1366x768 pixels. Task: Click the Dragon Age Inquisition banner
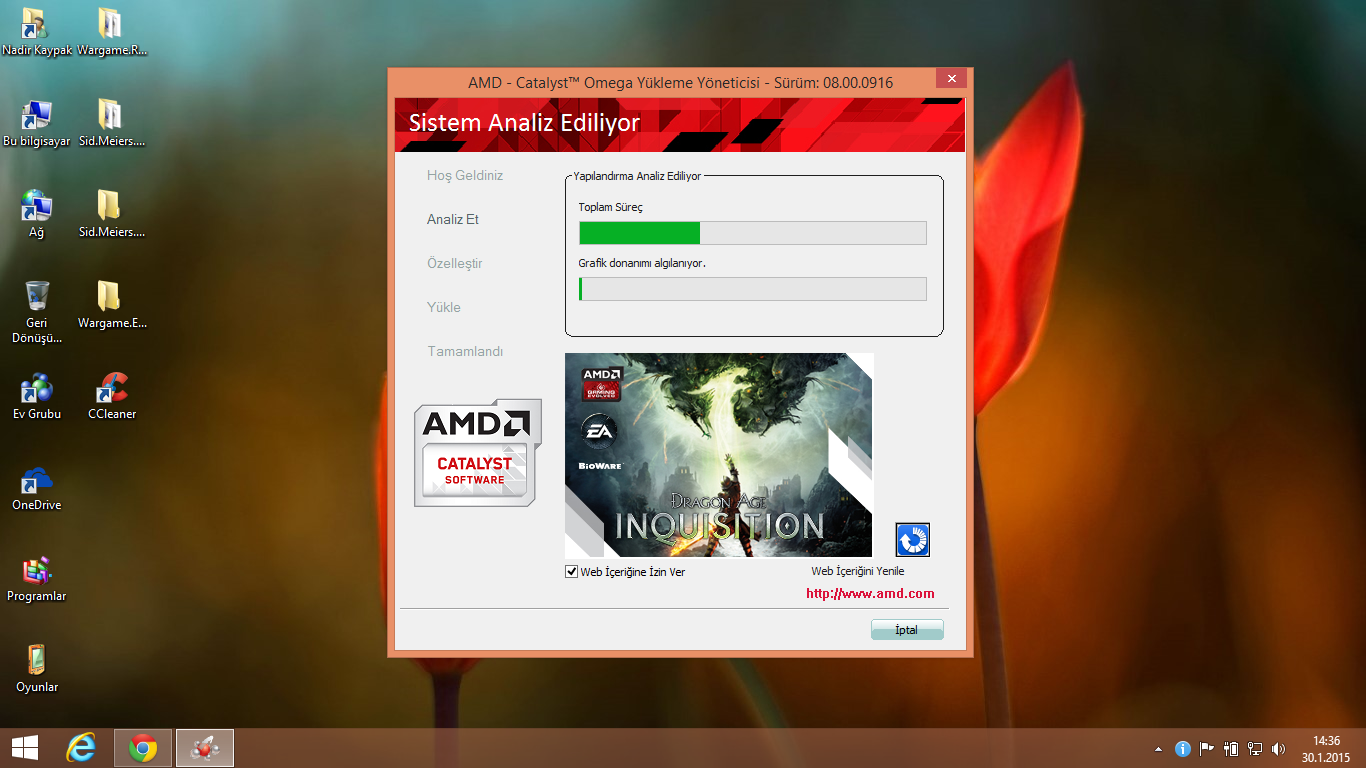[719, 455]
